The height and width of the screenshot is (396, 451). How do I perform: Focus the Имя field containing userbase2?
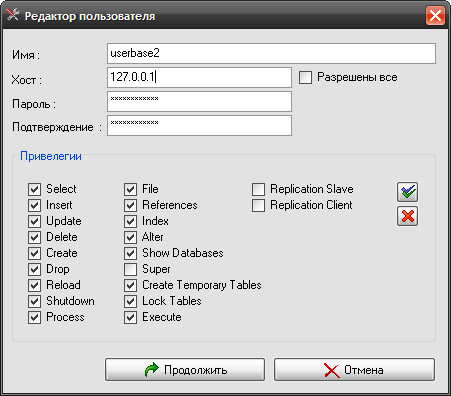coord(271,53)
